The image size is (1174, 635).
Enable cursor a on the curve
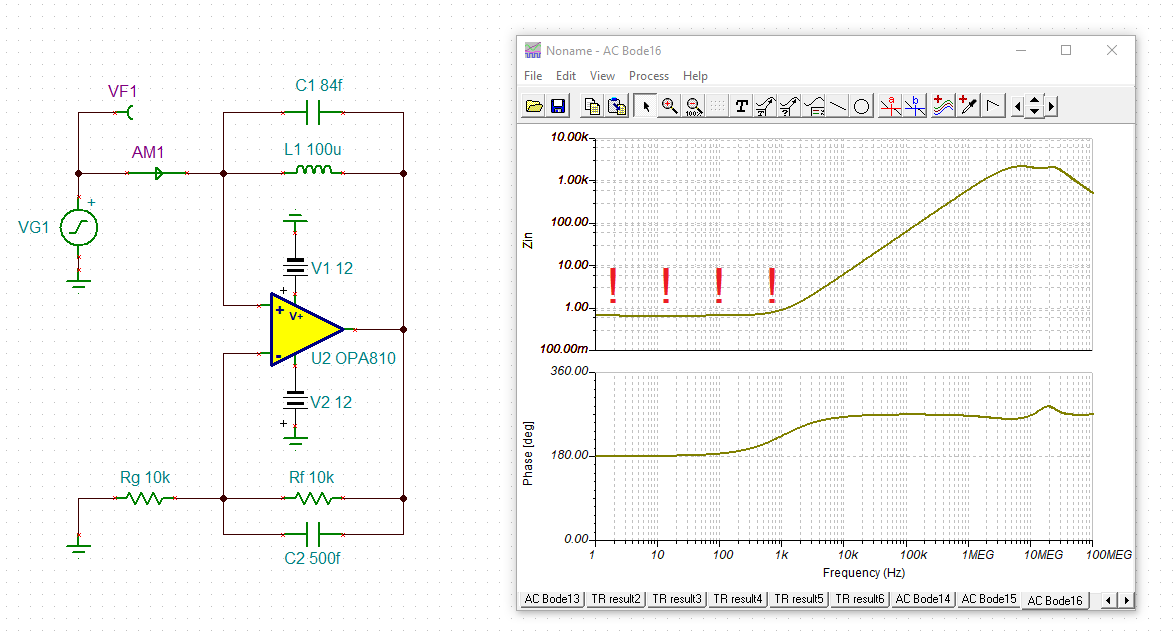[890, 106]
